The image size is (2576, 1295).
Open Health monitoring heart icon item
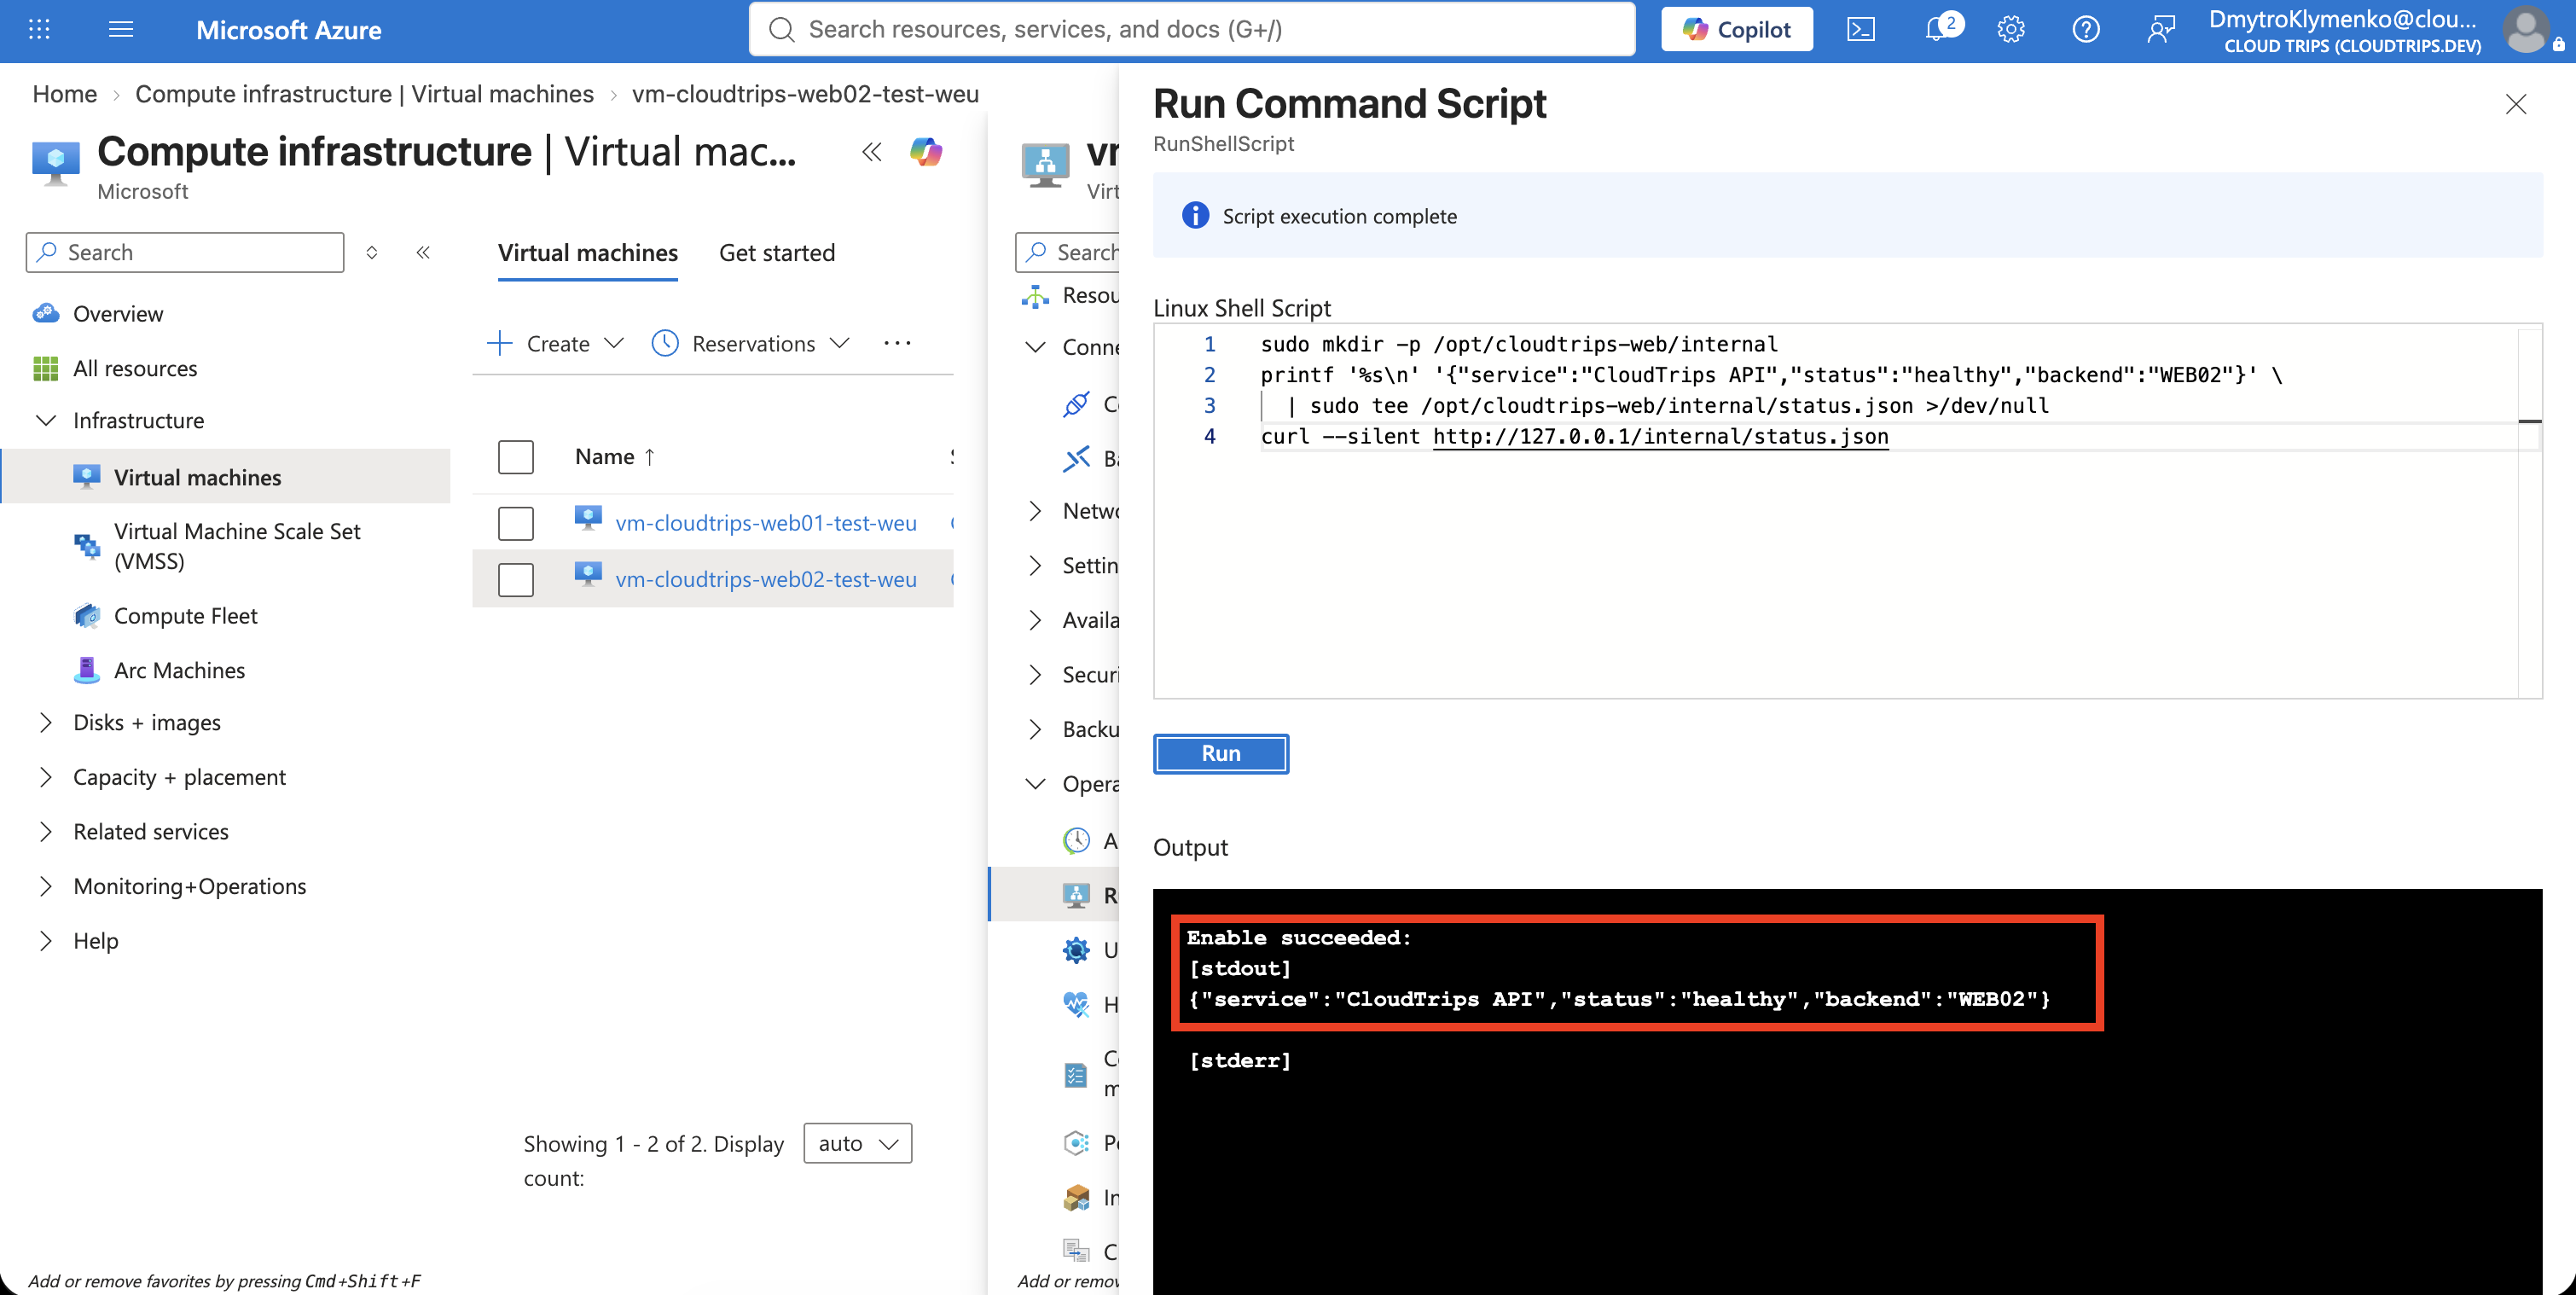click(1076, 1004)
